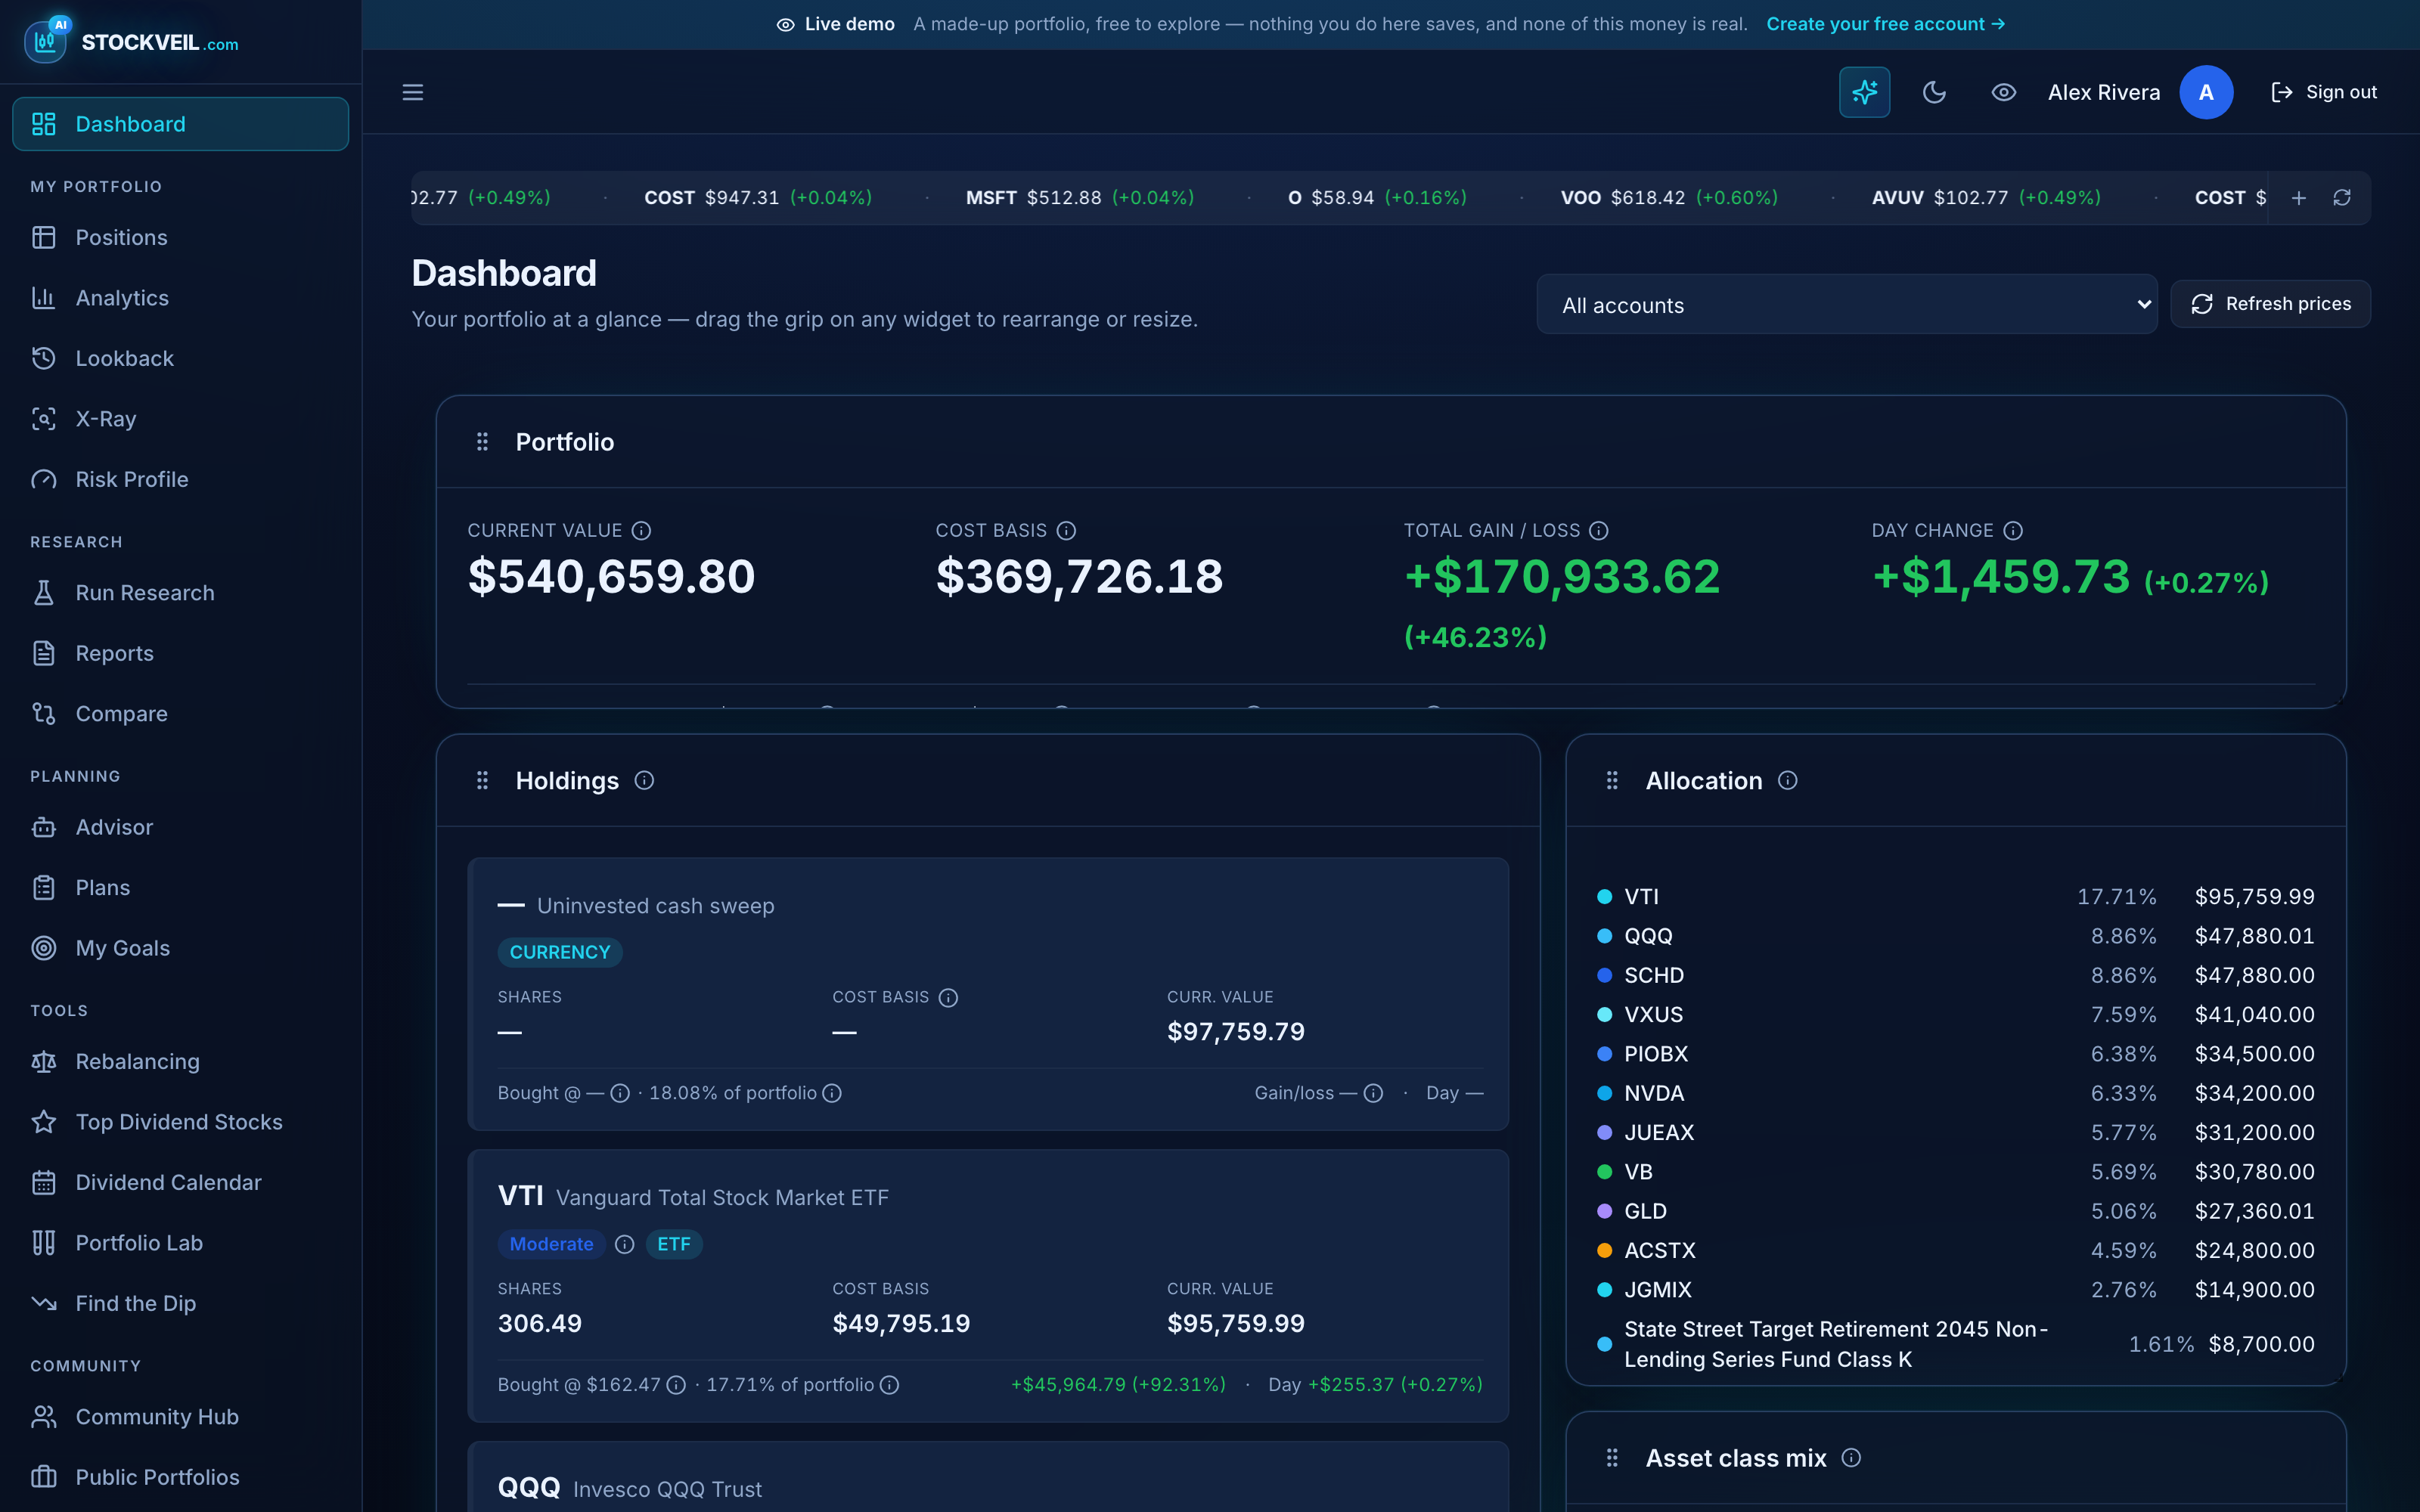Viewport: 2420px width, 1512px height.
Task: Click Create your free account link
Action: 1885,24
